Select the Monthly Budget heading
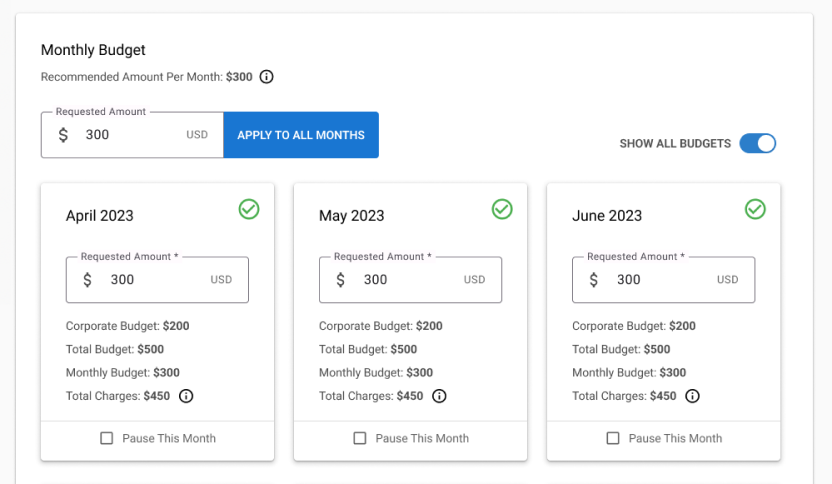 [x=93, y=50]
